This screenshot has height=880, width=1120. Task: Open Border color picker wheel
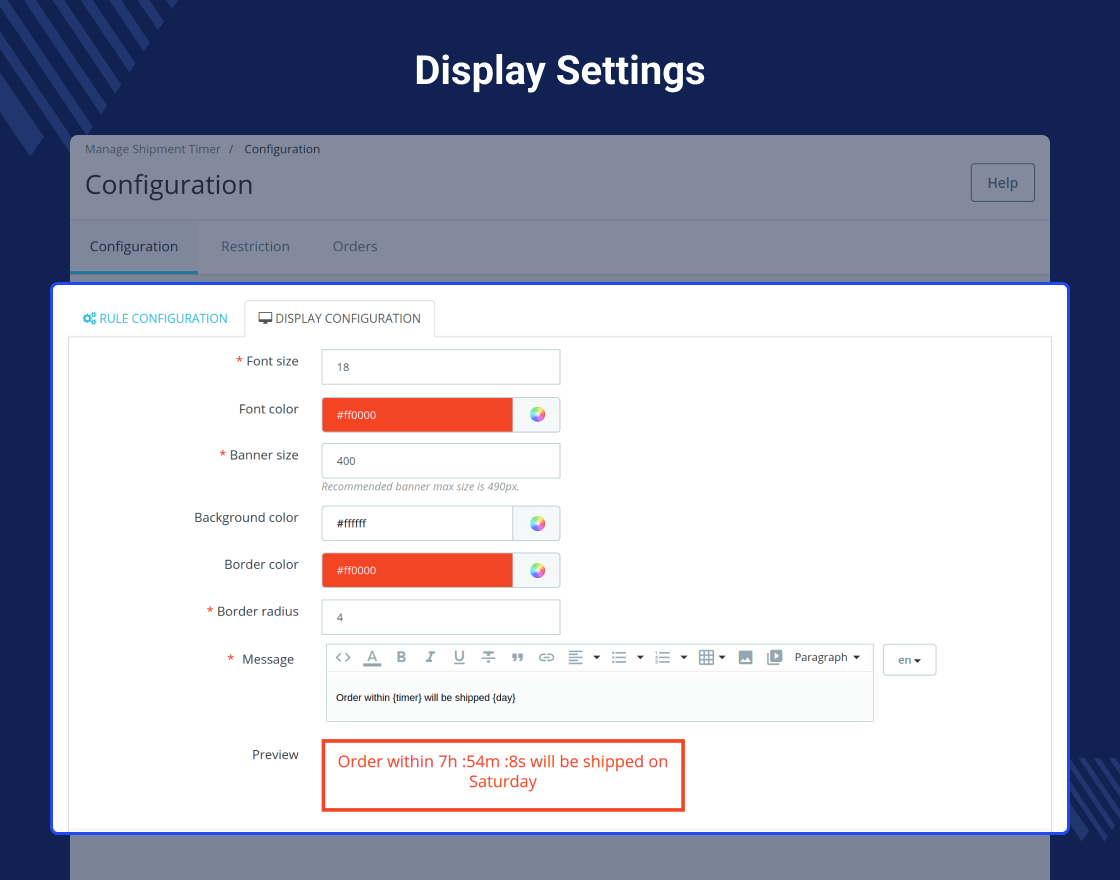[x=537, y=570]
